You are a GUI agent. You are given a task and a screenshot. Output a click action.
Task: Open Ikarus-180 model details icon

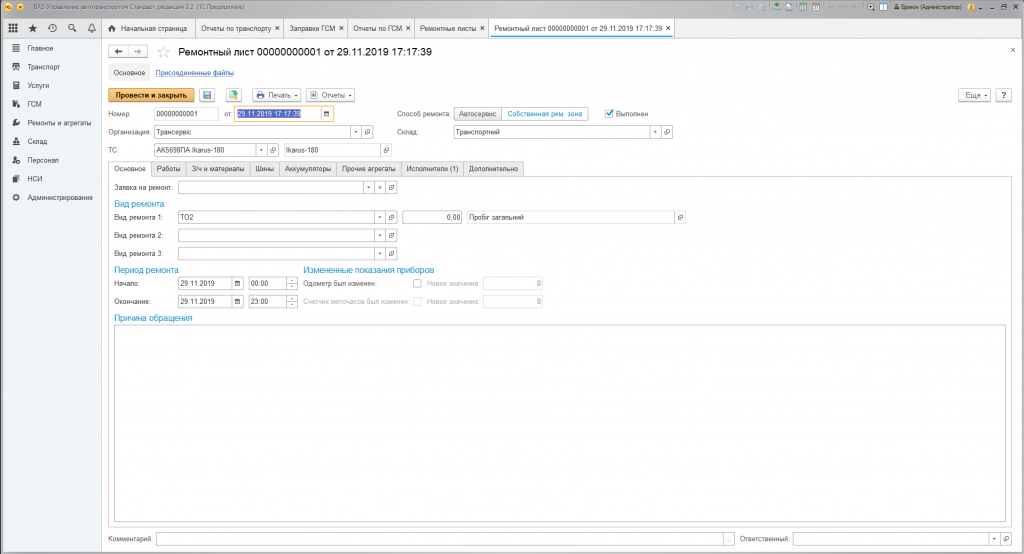[386, 150]
